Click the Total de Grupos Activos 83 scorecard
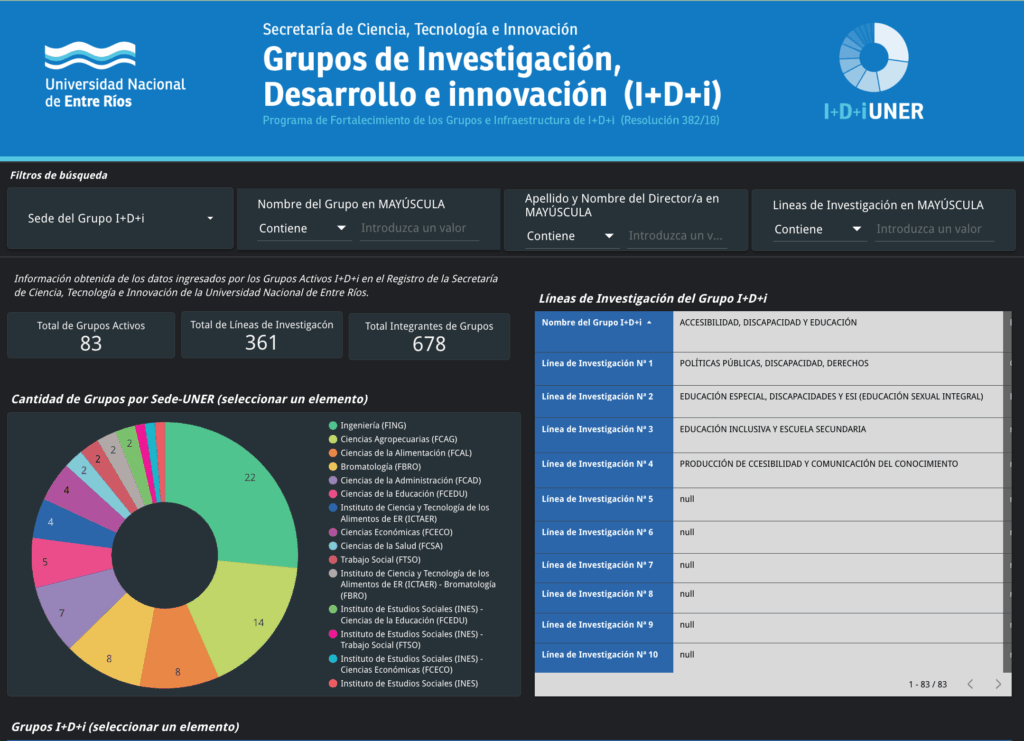This screenshot has width=1024, height=741. coord(91,336)
